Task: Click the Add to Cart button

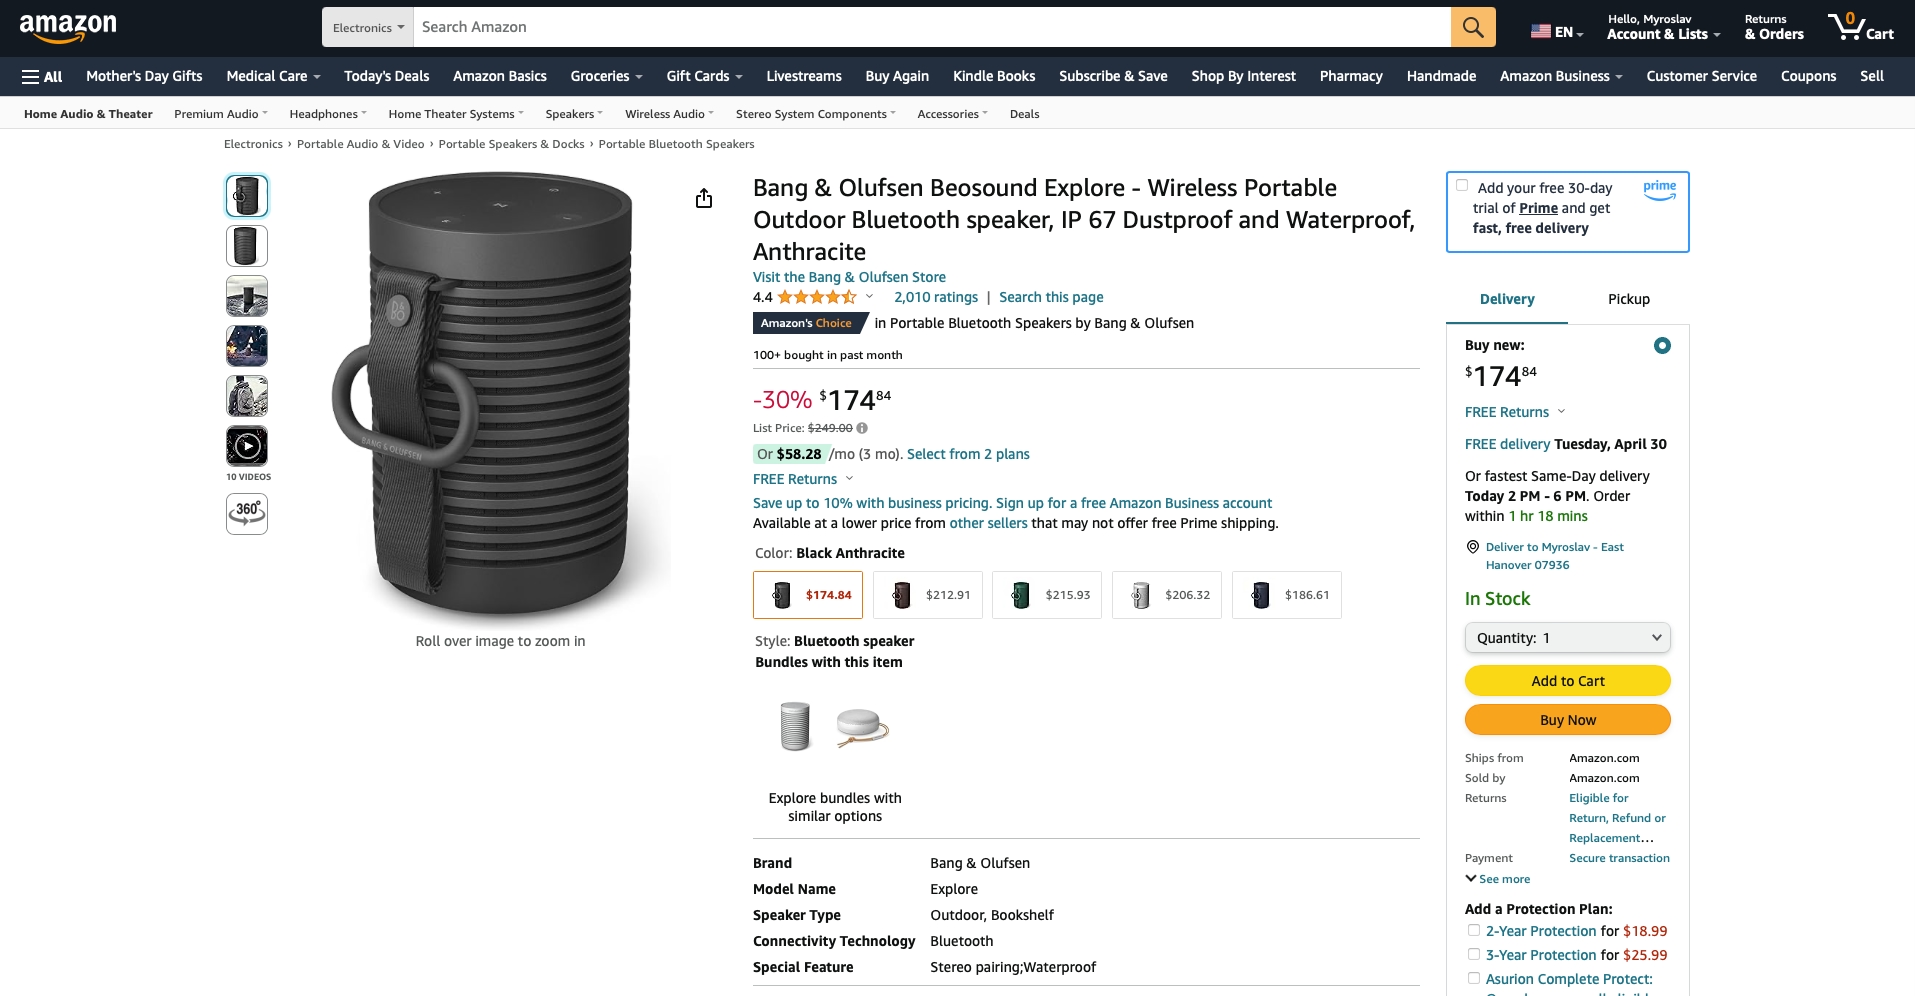Action: pyautogui.click(x=1567, y=681)
